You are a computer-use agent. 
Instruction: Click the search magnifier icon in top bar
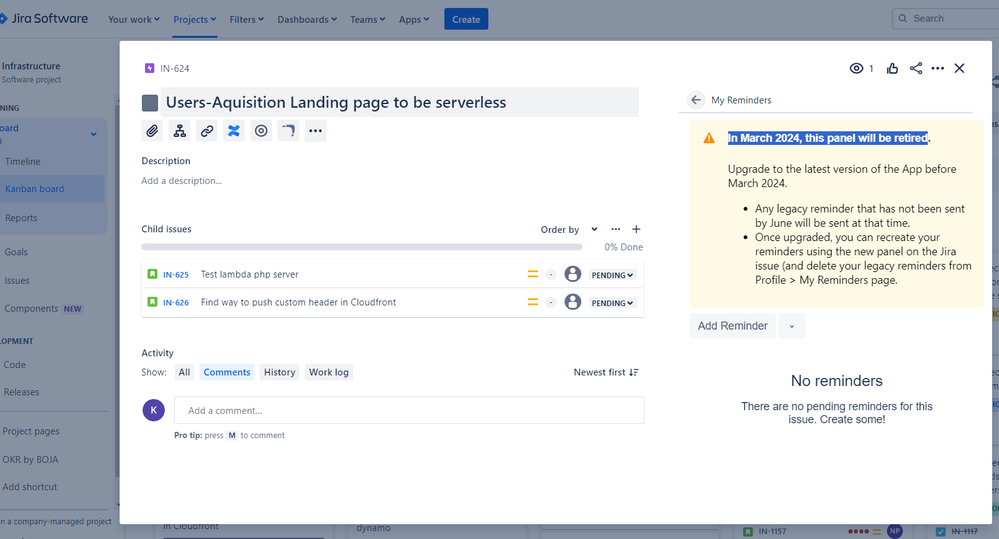coord(903,18)
